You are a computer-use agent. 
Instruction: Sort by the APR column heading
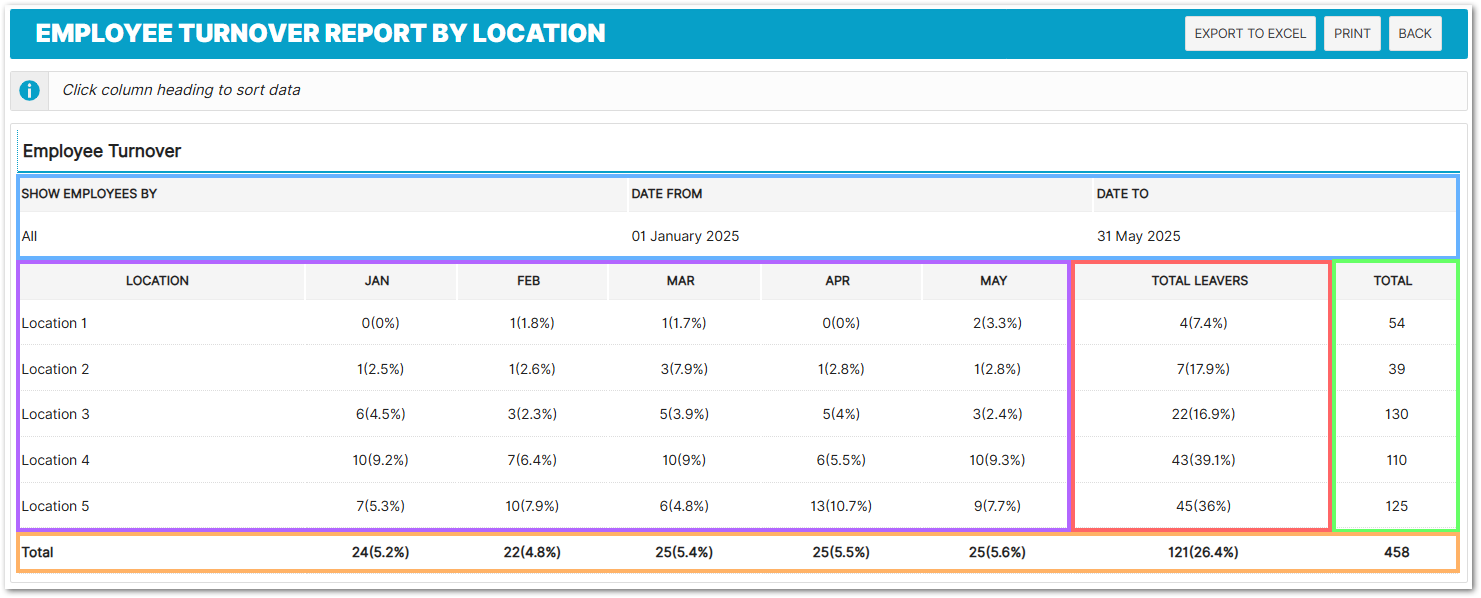pos(838,281)
